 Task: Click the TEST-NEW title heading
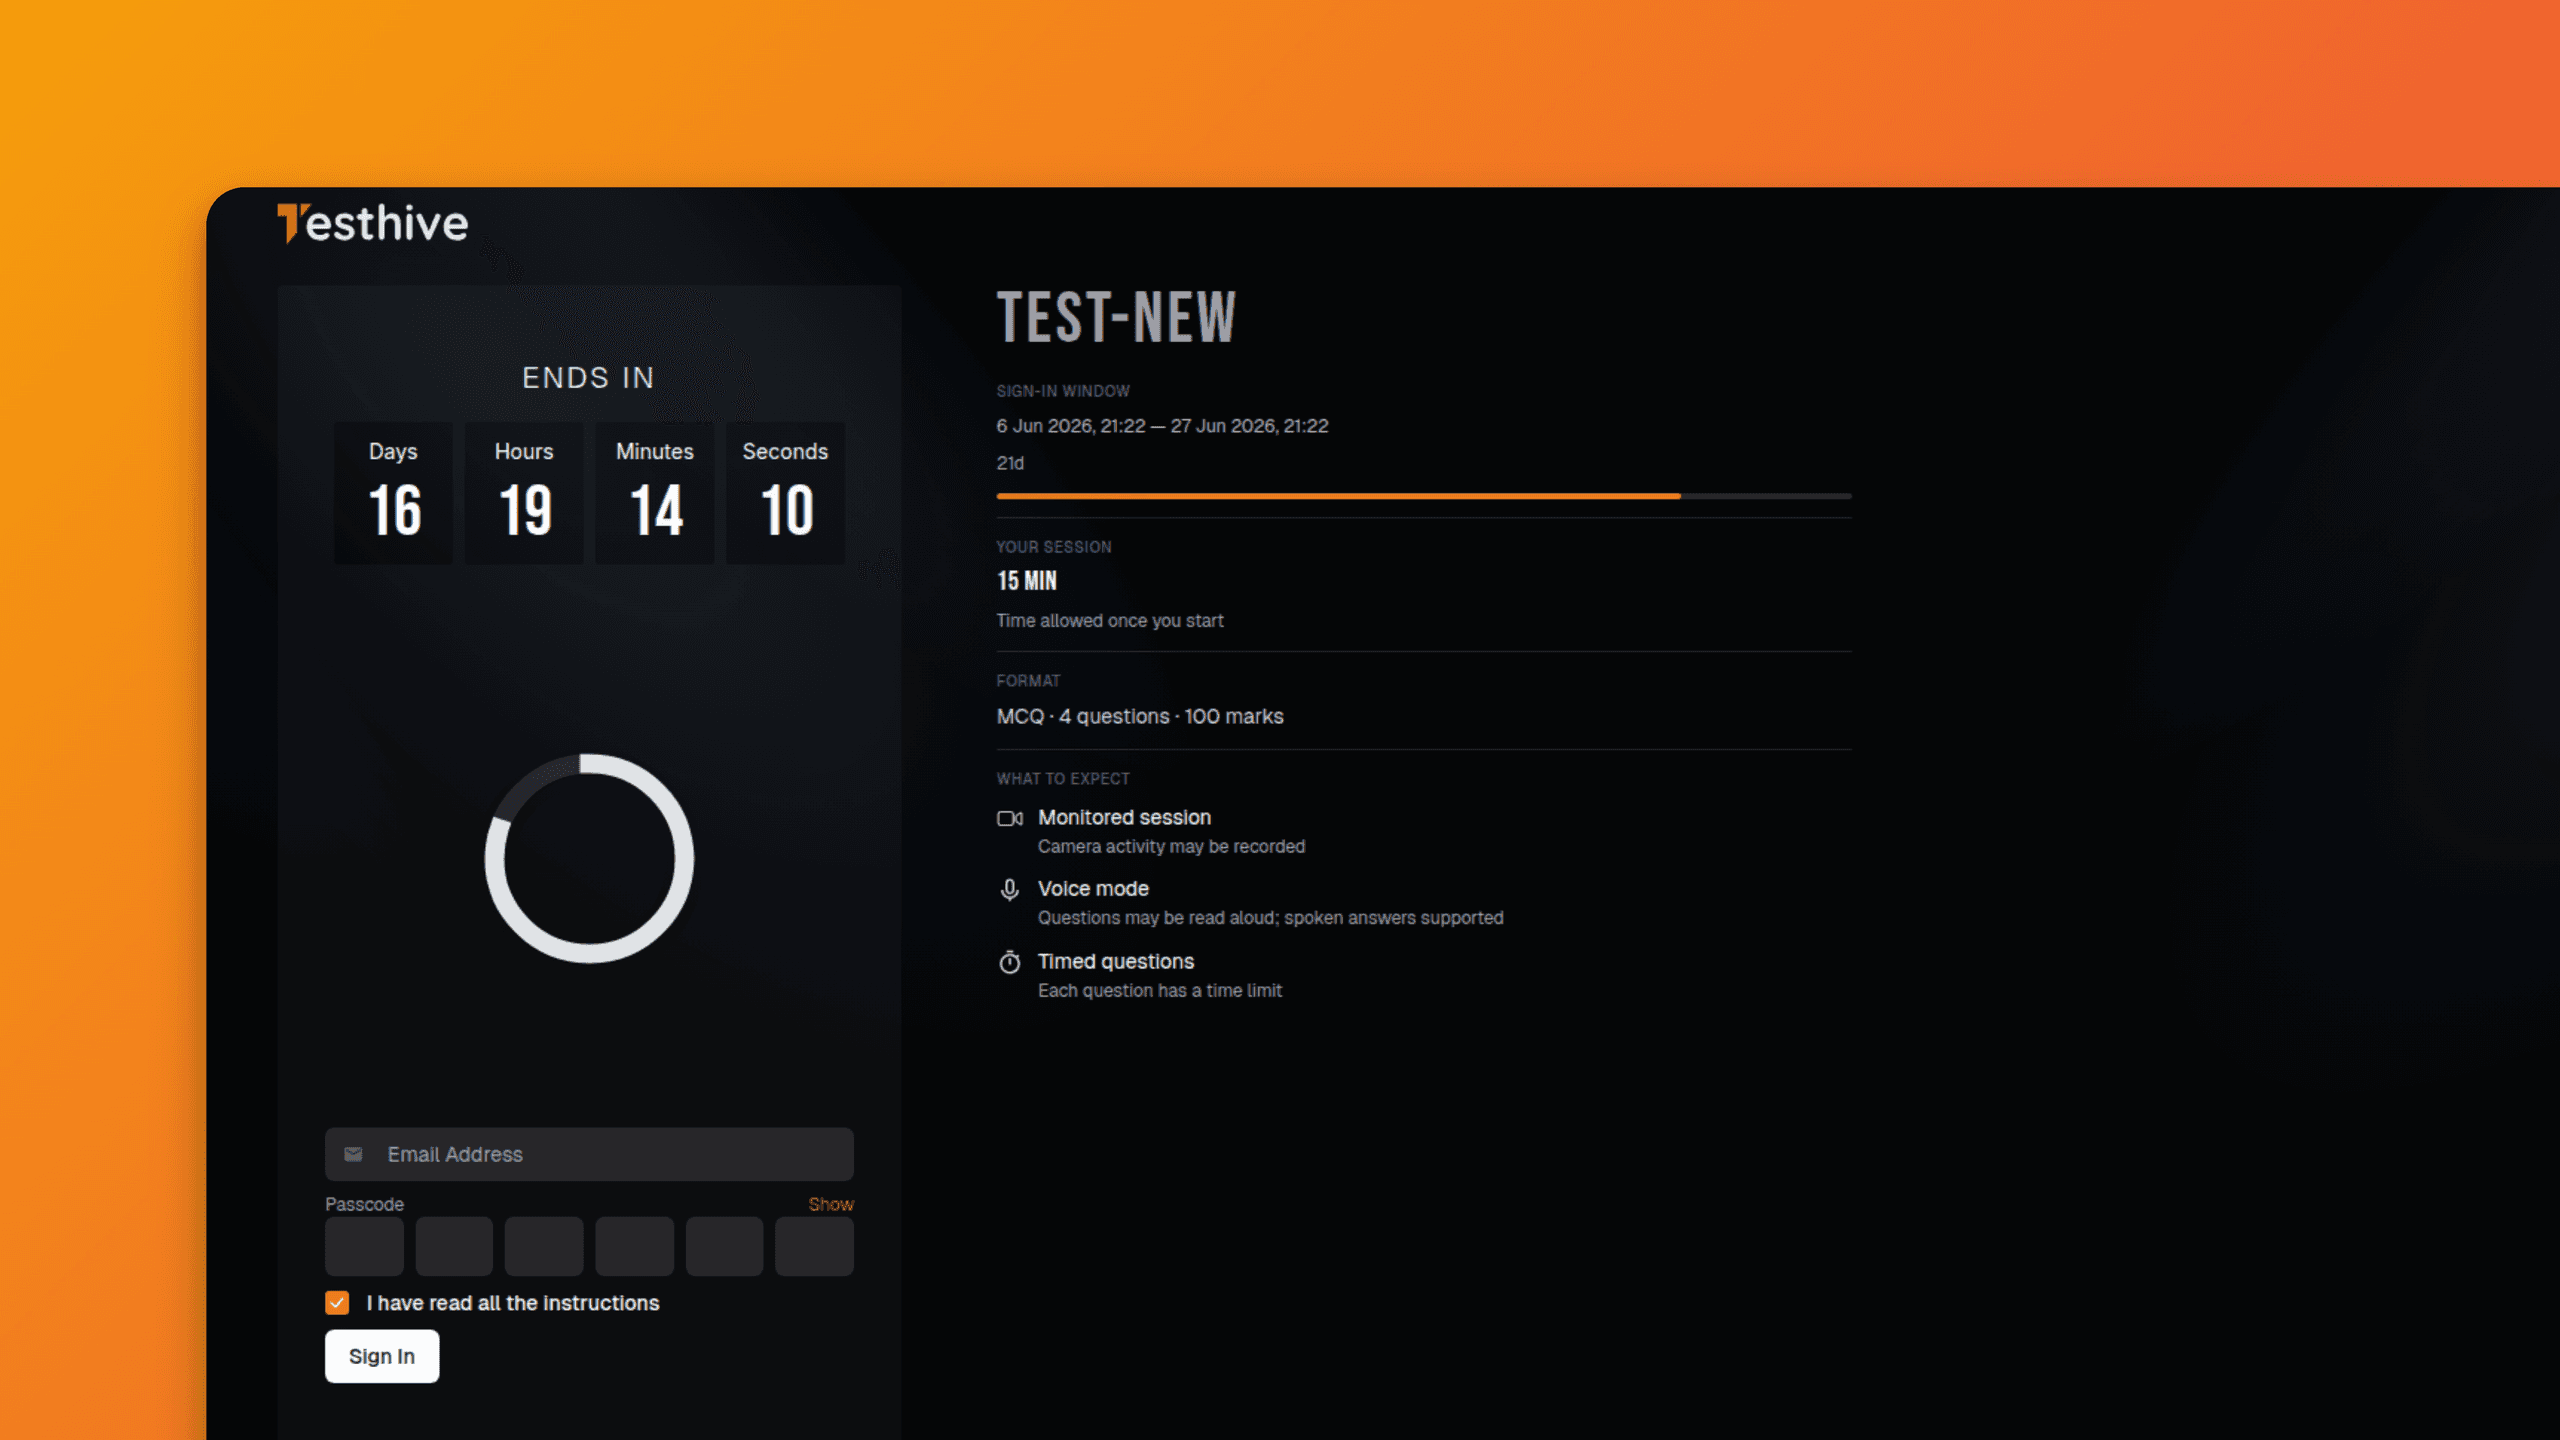coord(1117,318)
